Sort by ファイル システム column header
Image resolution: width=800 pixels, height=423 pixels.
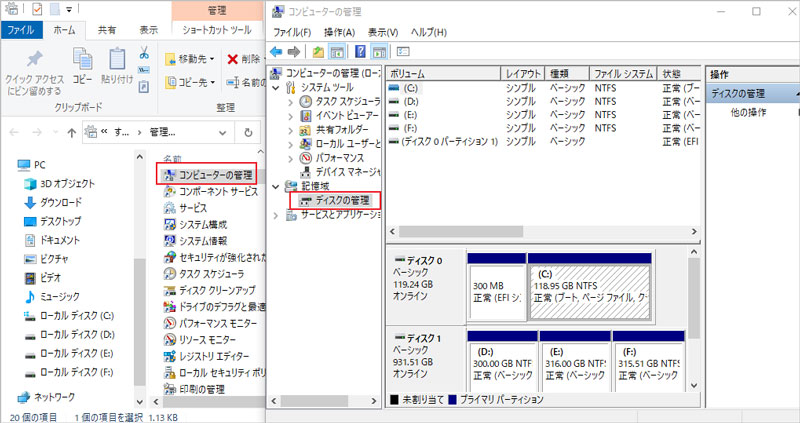point(623,74)
